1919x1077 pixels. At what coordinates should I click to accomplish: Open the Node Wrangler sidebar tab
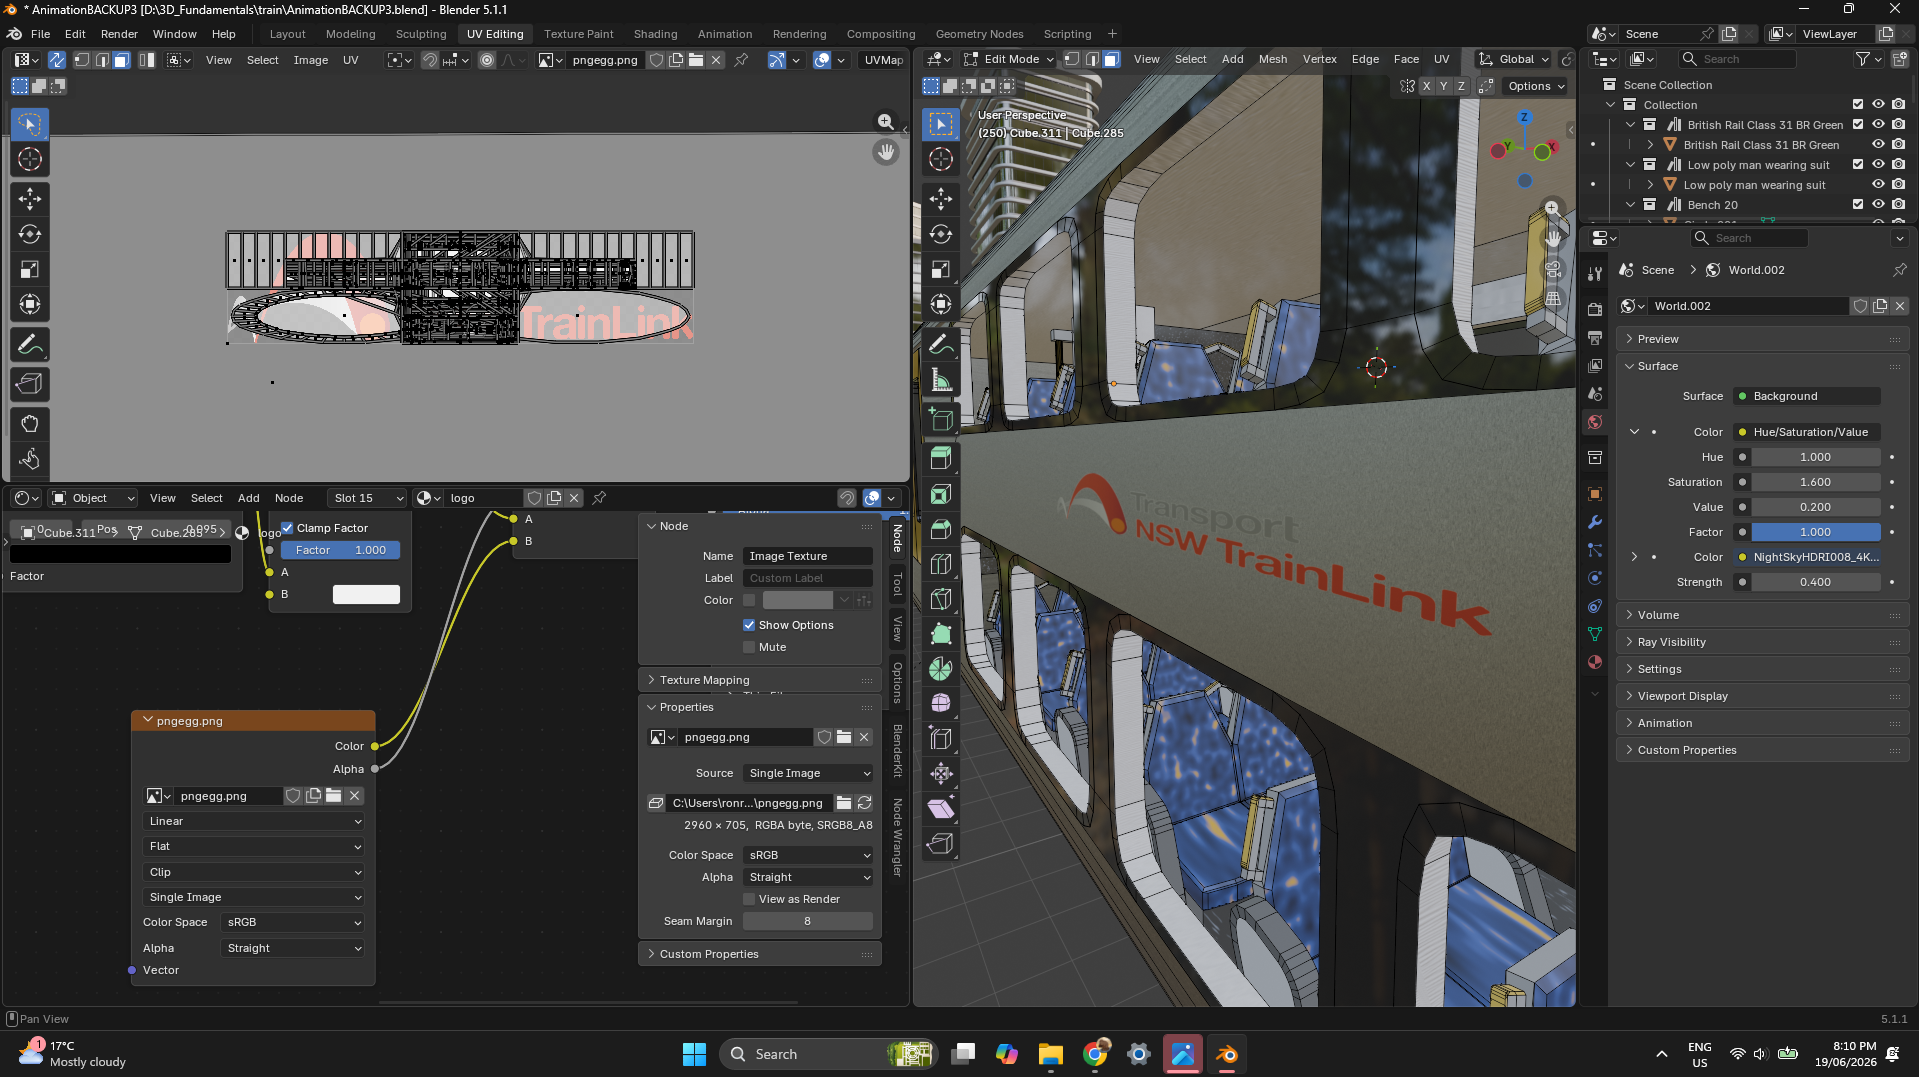tap(897, 837)
